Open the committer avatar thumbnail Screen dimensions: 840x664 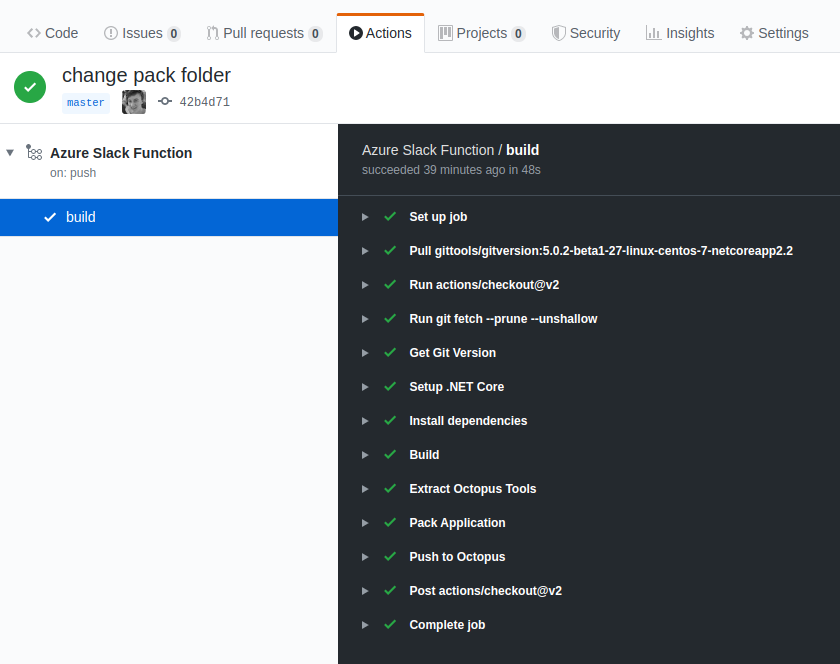coord(134,102)
